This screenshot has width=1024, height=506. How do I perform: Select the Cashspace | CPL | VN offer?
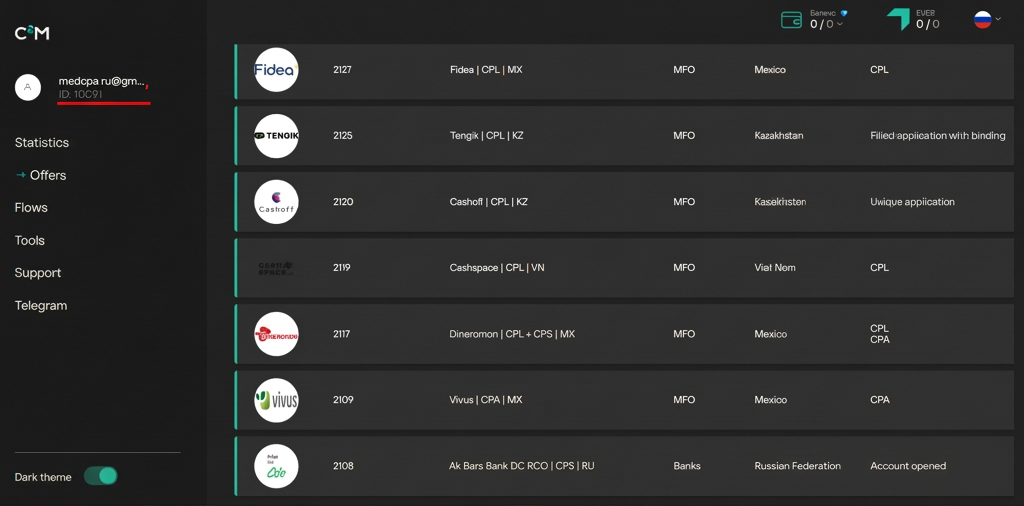tap(629, 268)
